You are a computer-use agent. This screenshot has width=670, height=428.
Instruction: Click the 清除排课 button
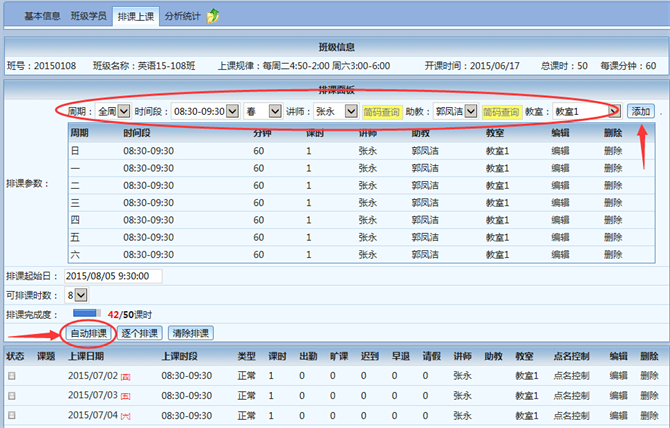click(x=190, y=332)
